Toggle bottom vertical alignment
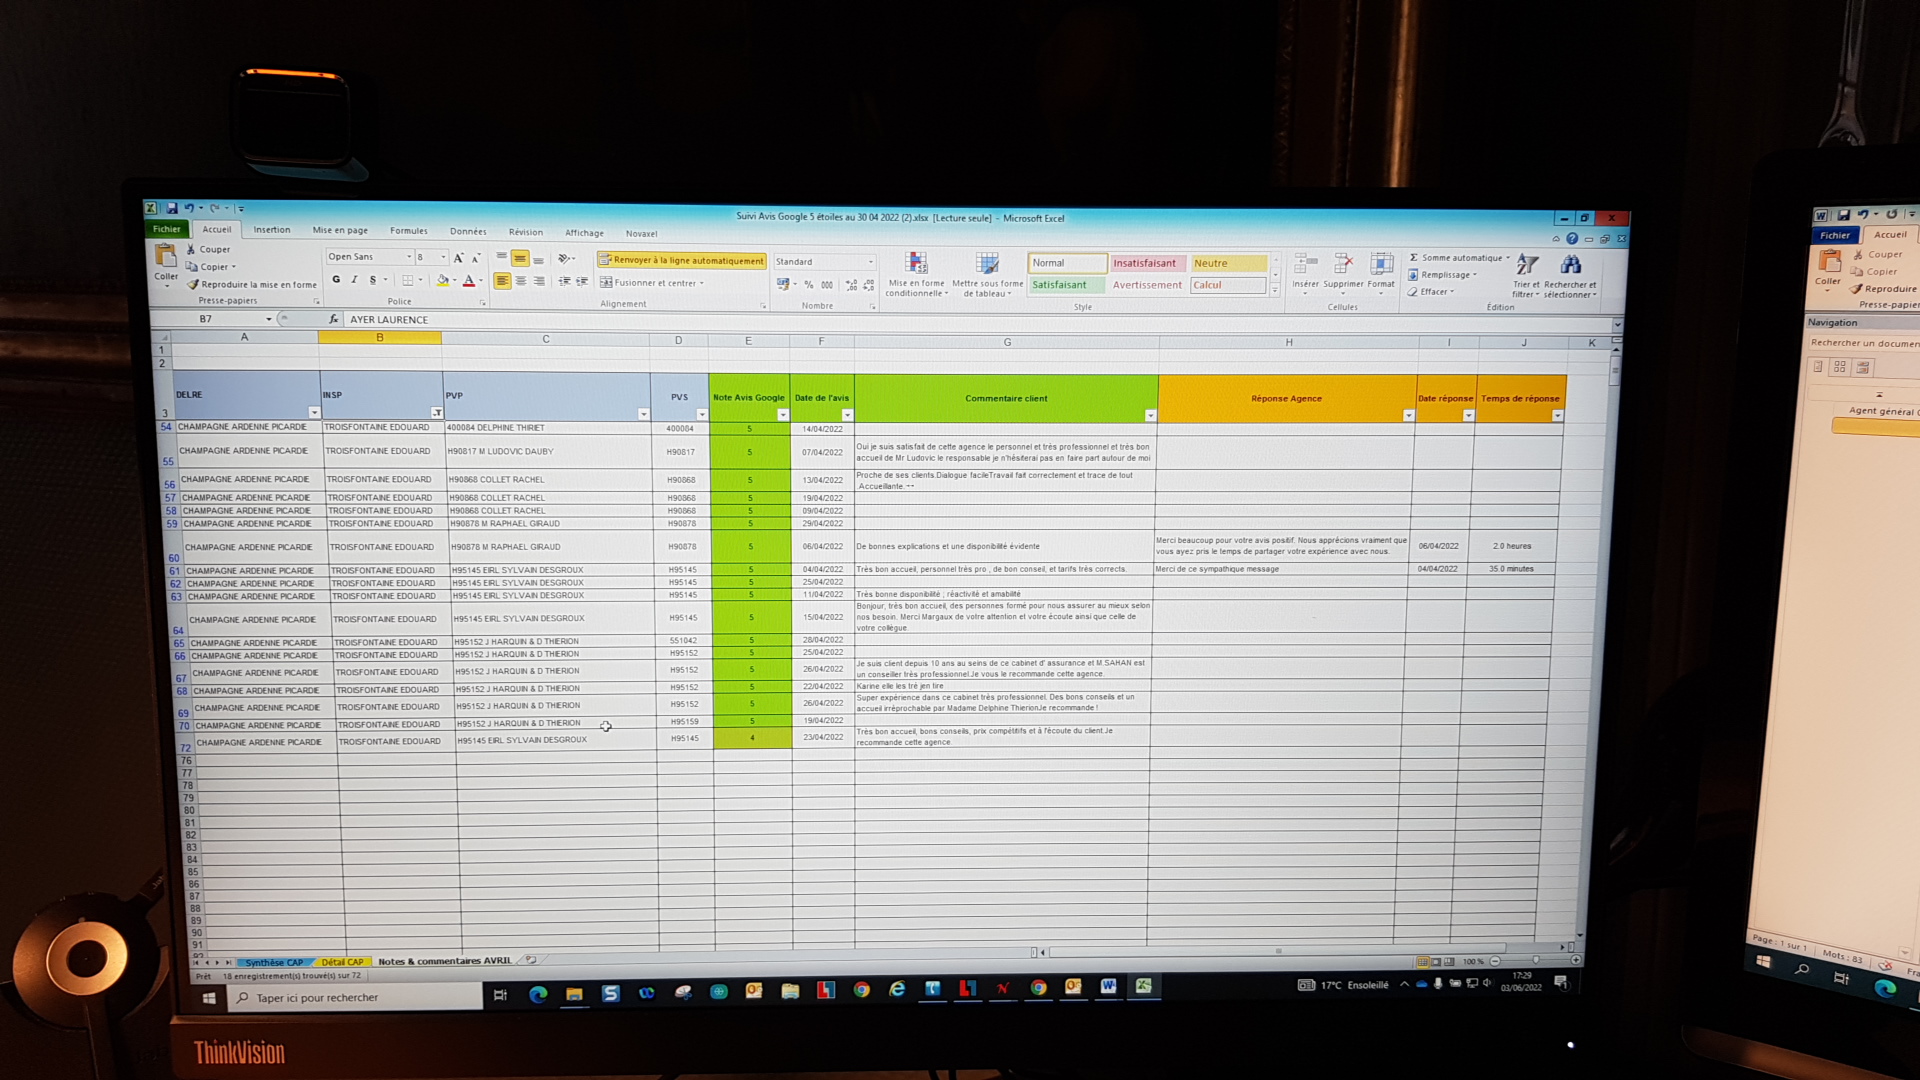 point(538,258)
